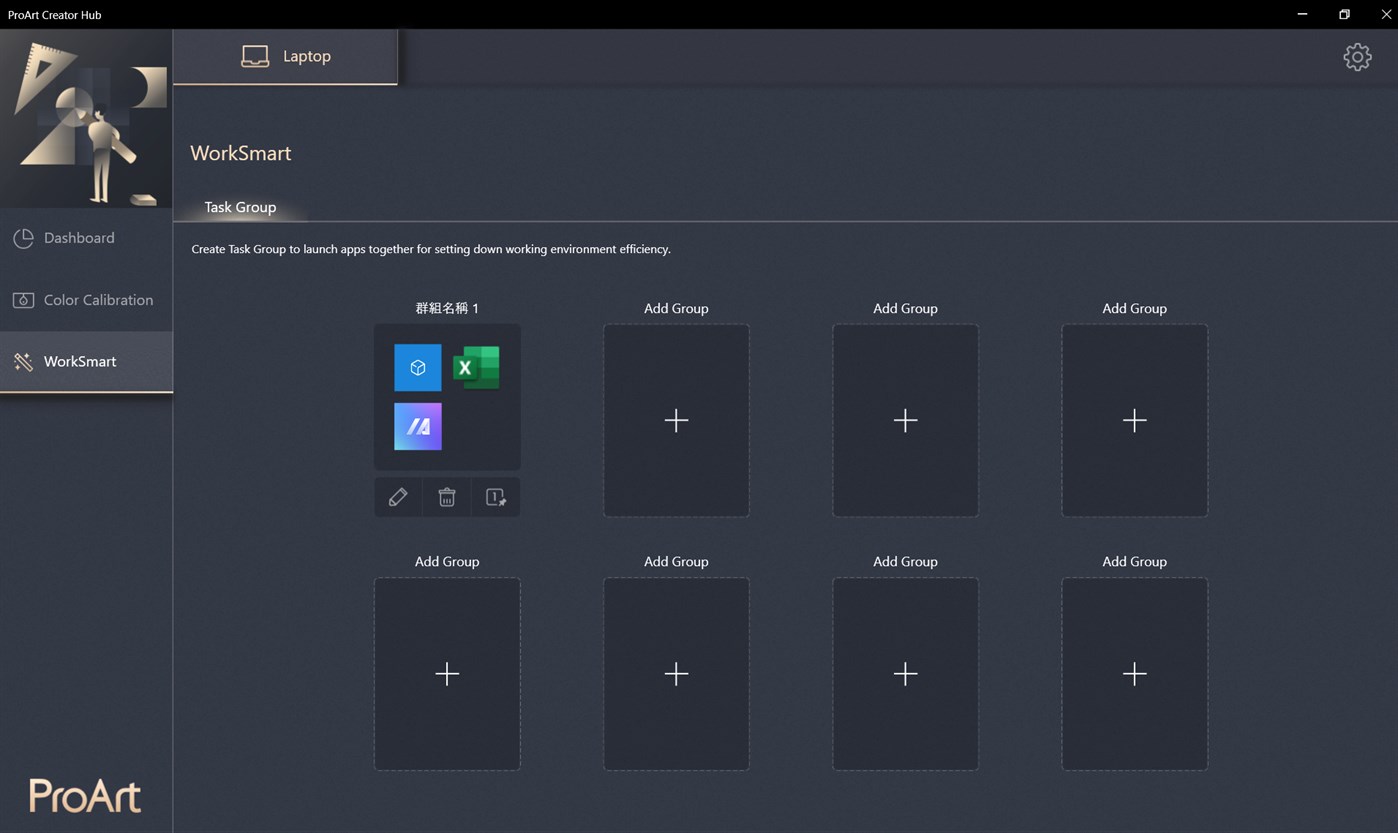Close the ProArt Creator Hub window

[x=1385, y=14]
